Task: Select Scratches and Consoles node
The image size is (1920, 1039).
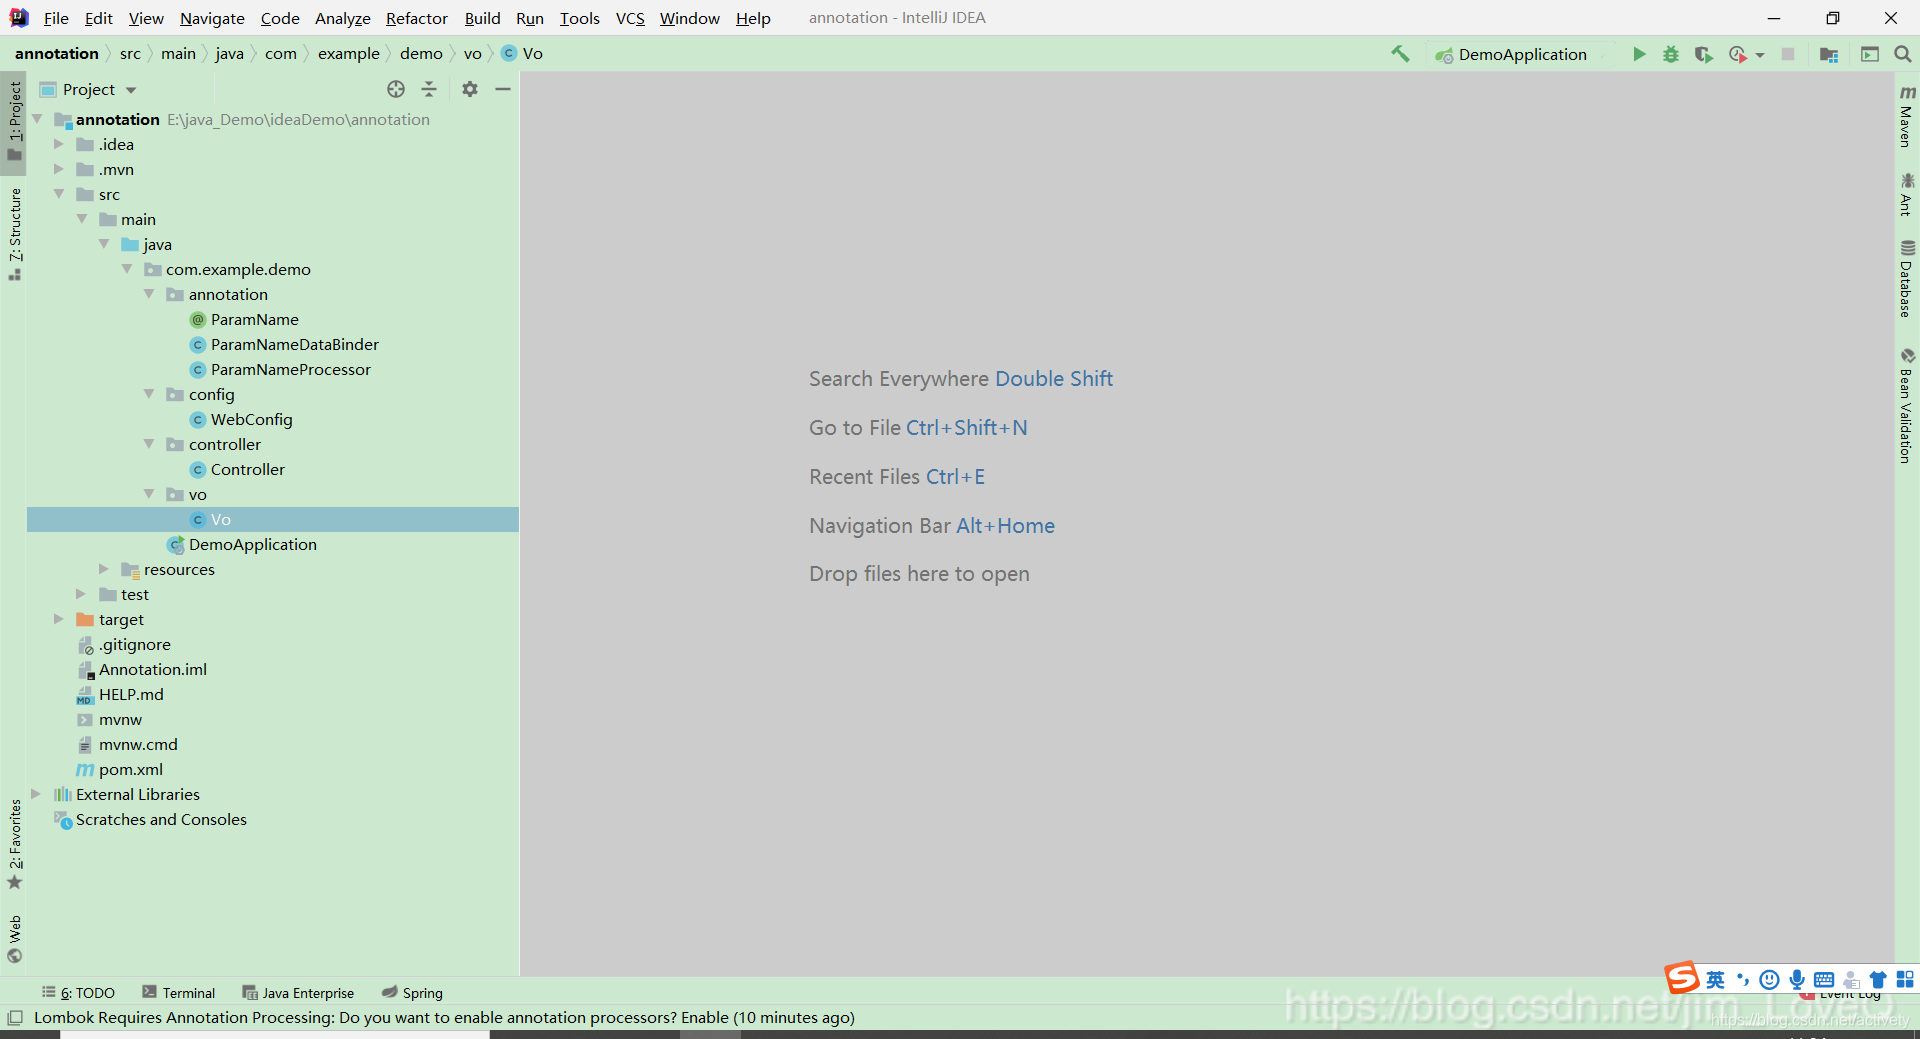Action: [160, 819]
